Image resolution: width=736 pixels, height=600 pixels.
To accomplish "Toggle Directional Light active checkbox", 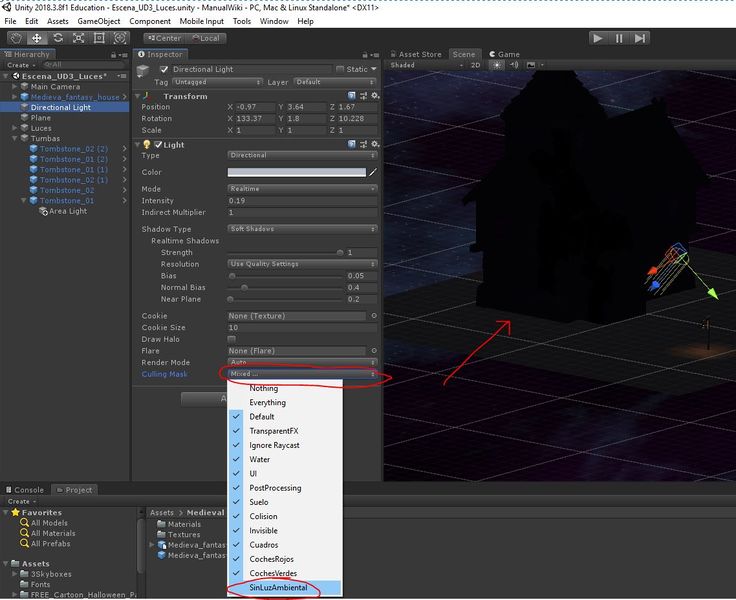I will point(164,69).
